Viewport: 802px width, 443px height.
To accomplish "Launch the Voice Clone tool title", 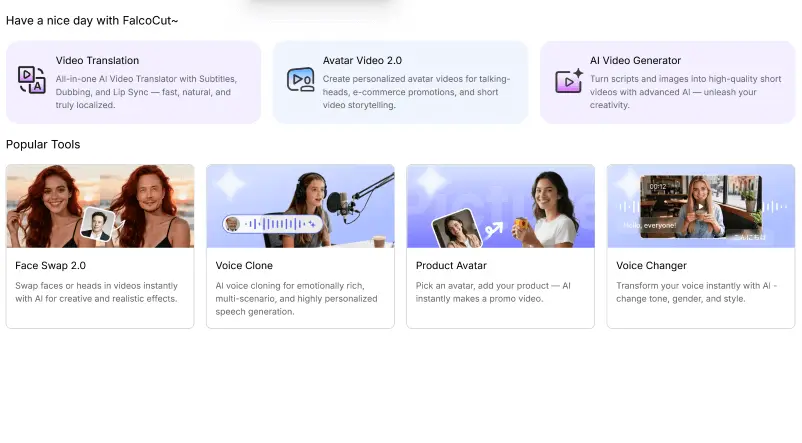I will point(244,266).
